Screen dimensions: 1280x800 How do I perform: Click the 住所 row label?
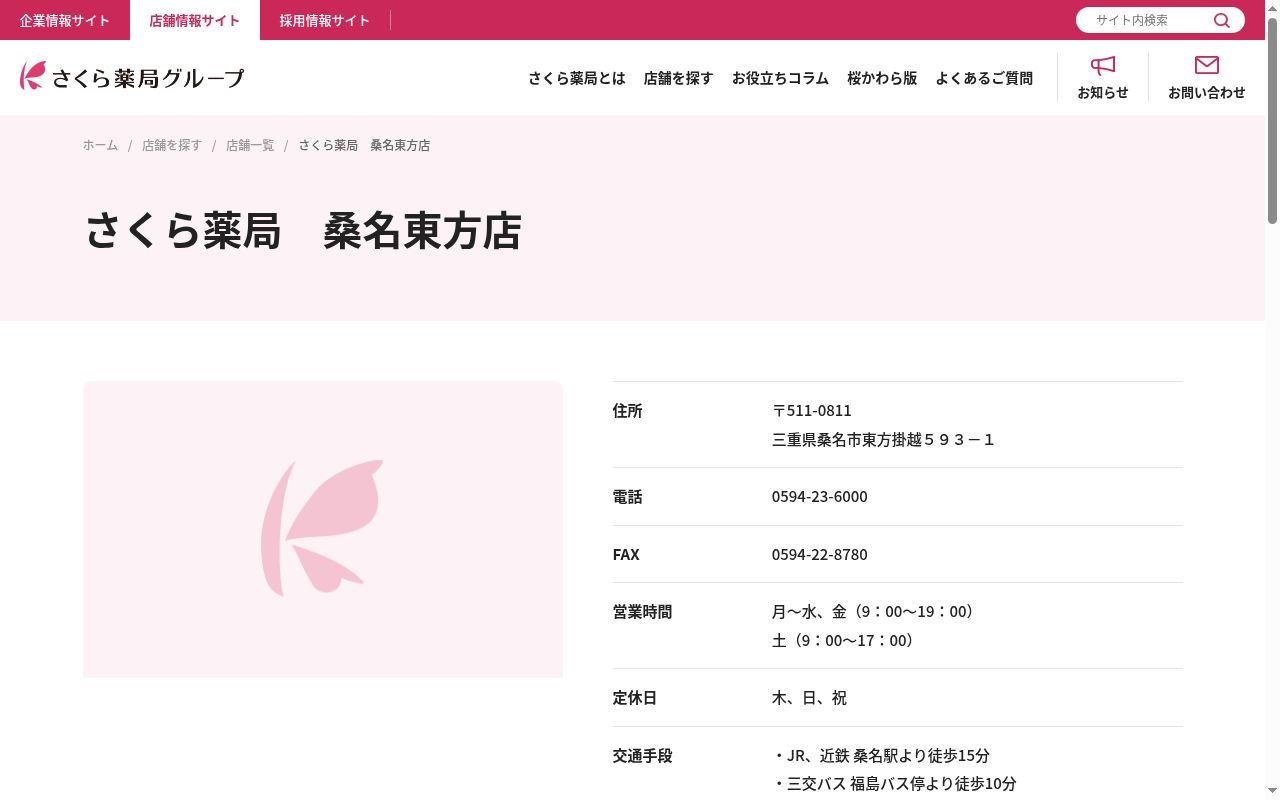(628, 411)
